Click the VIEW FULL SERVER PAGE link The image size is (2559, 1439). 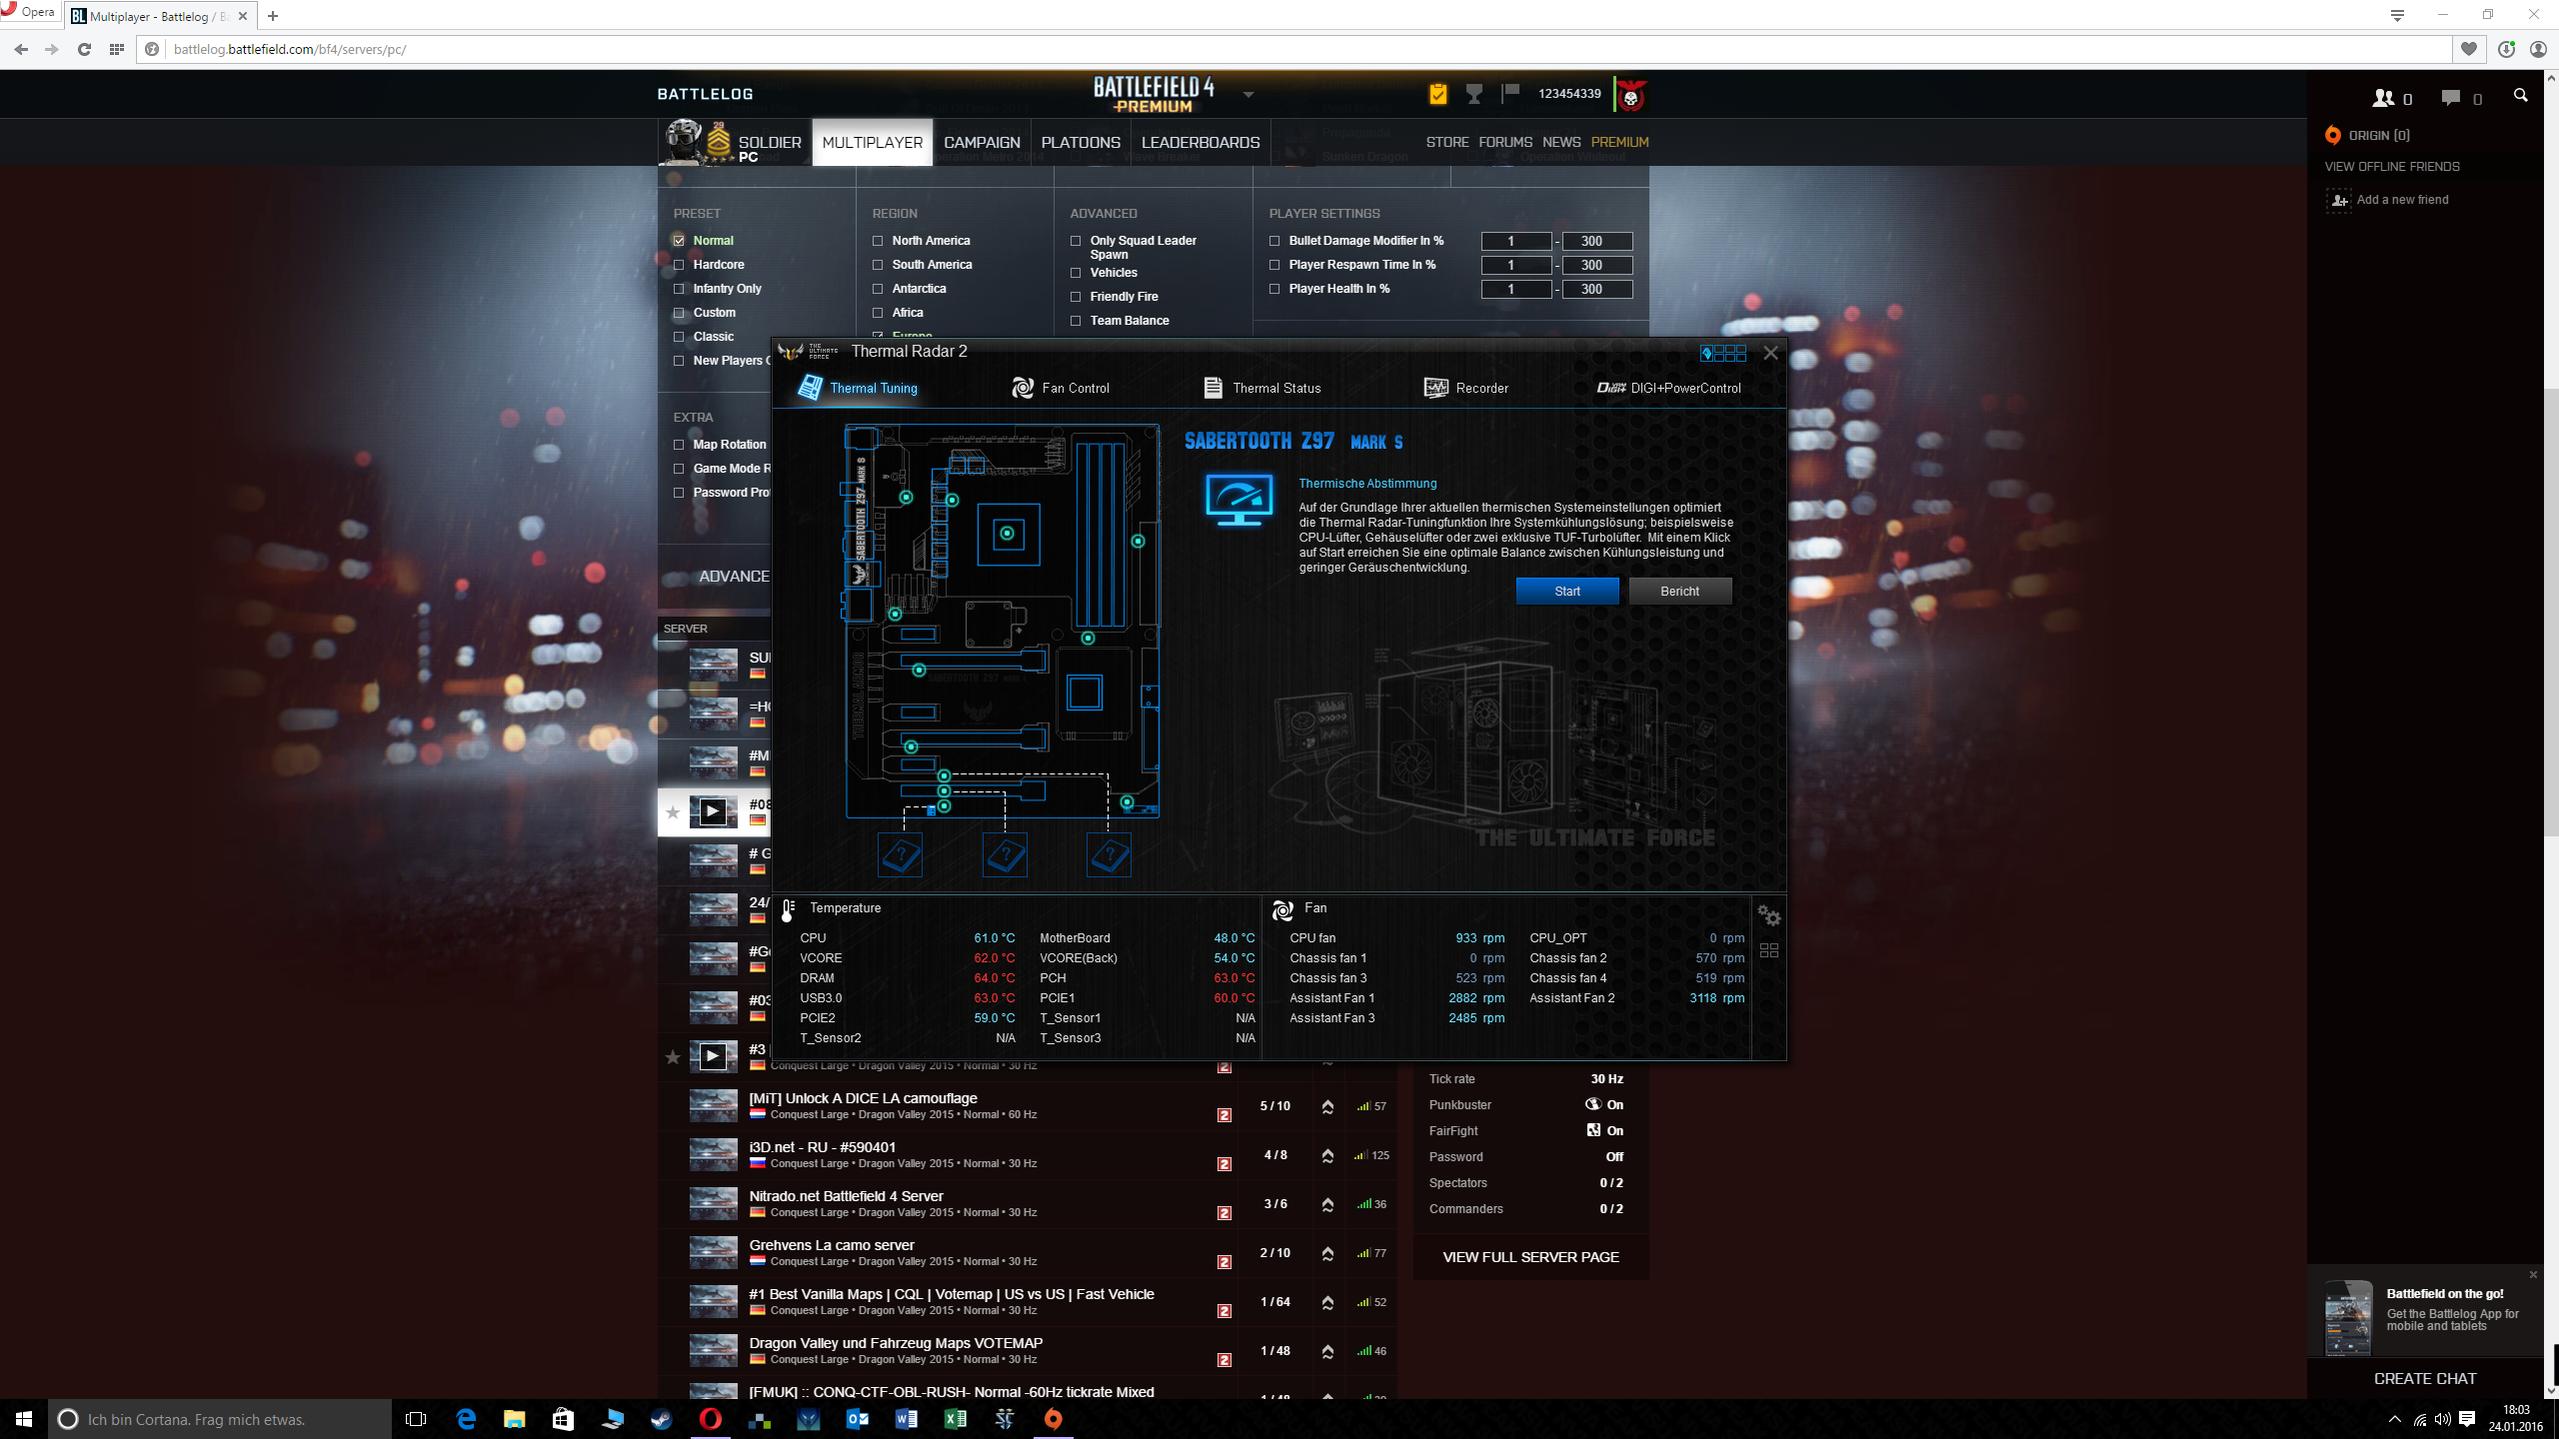click(1530, 1257)
